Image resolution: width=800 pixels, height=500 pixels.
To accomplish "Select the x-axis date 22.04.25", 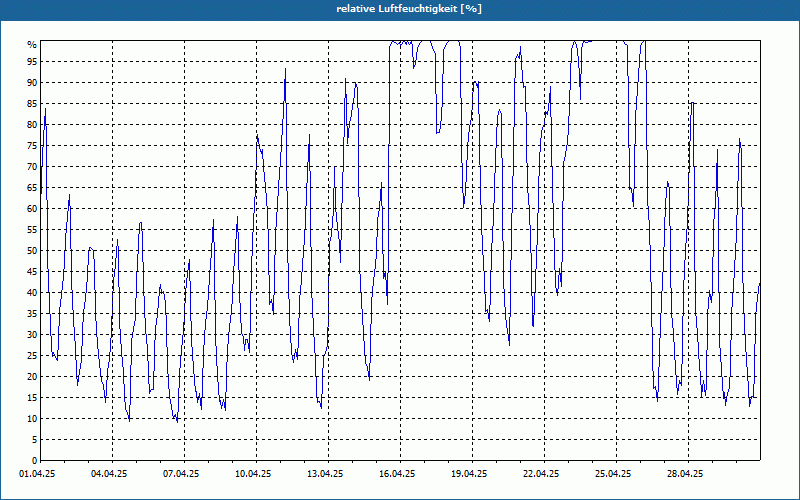I will tap(541, 474).
